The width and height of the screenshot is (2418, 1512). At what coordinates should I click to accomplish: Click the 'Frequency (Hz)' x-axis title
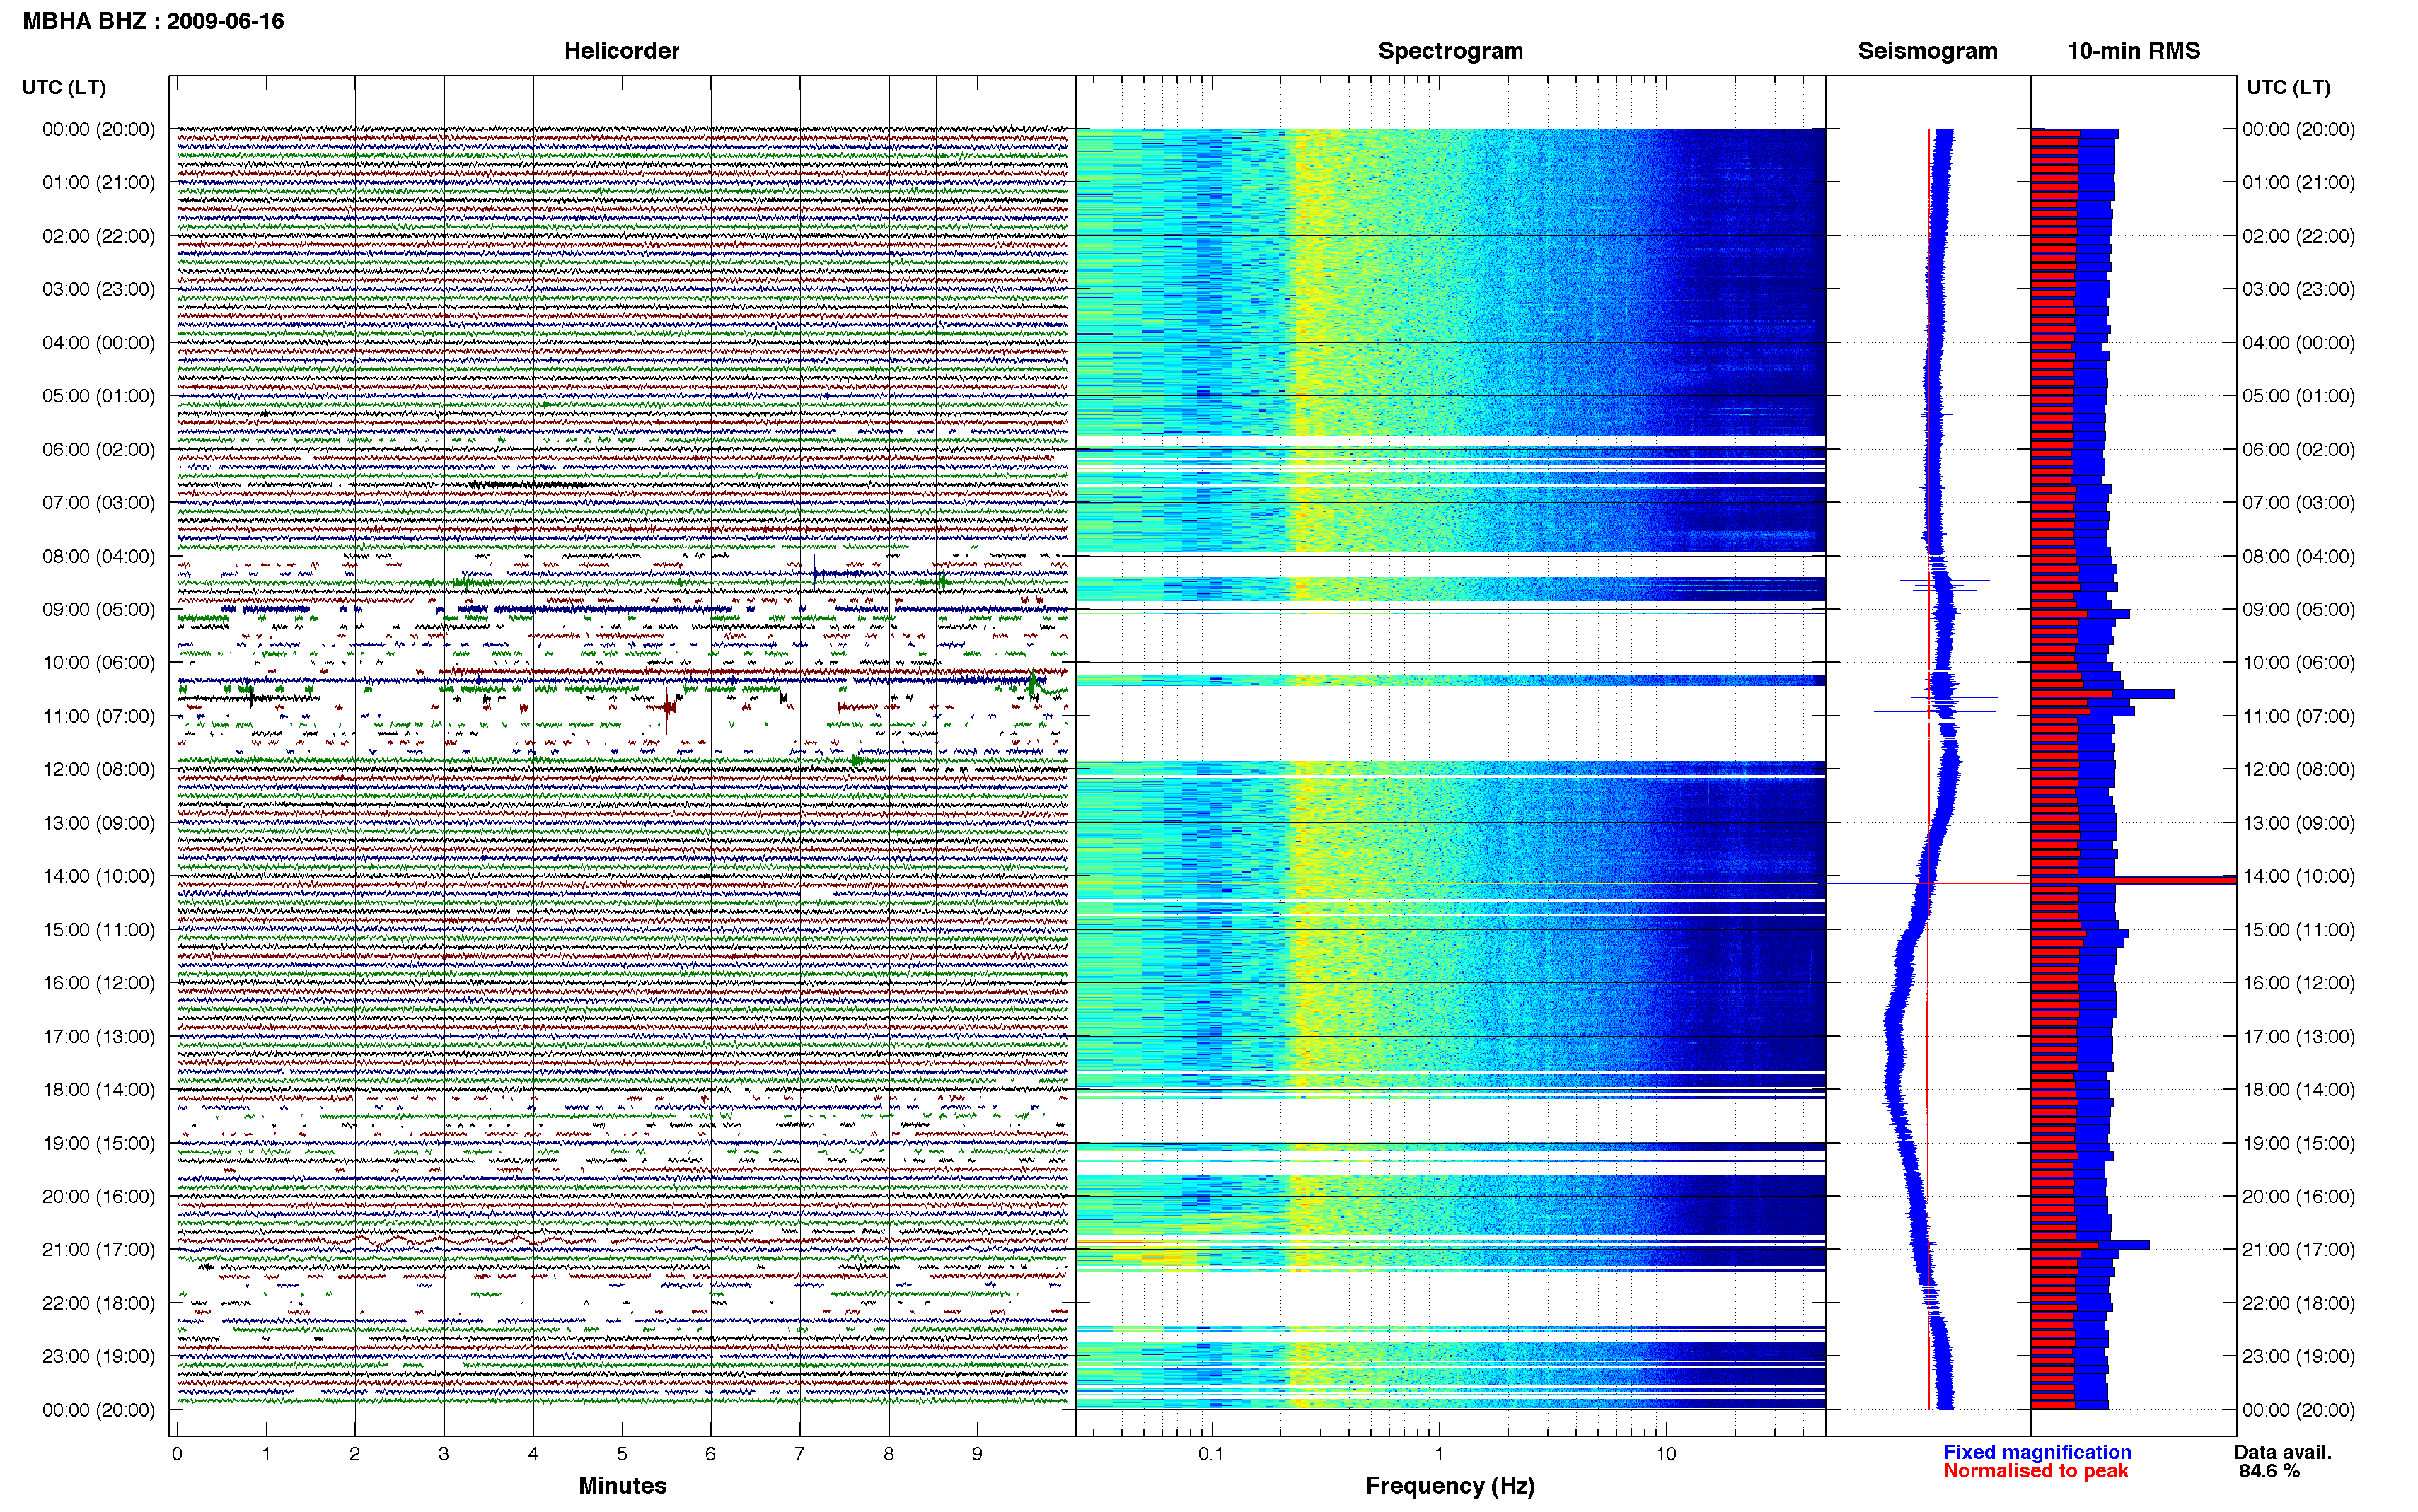pyautogui.click(x=1450, y=1486)
